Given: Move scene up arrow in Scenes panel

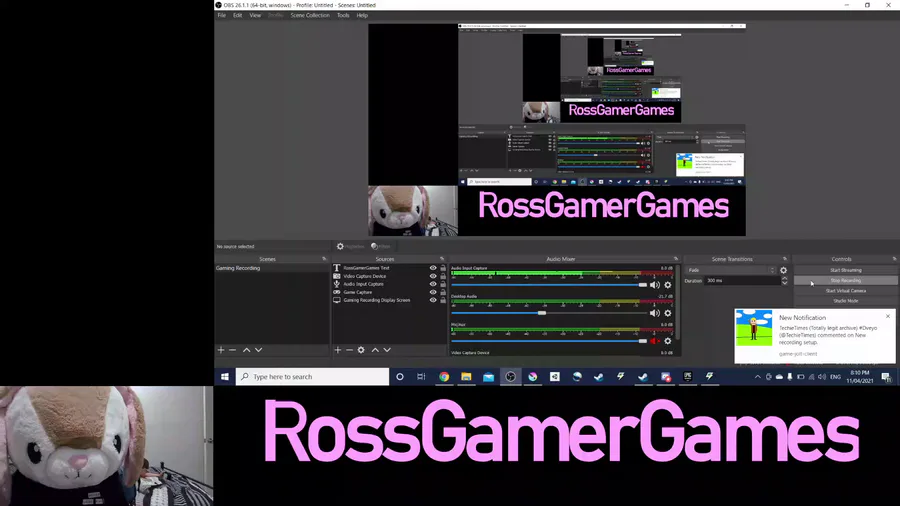Looking at the screenshot, I should click(246, 350).
